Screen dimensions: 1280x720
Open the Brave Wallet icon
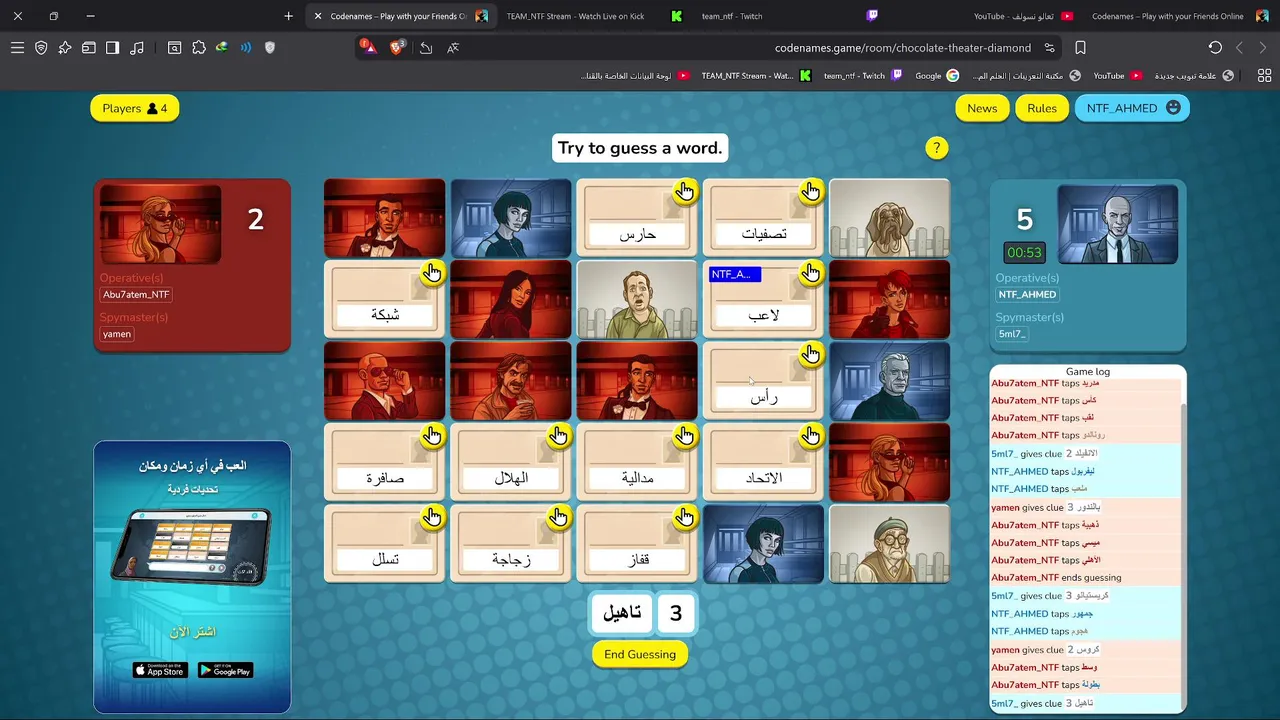coord(89,48)
